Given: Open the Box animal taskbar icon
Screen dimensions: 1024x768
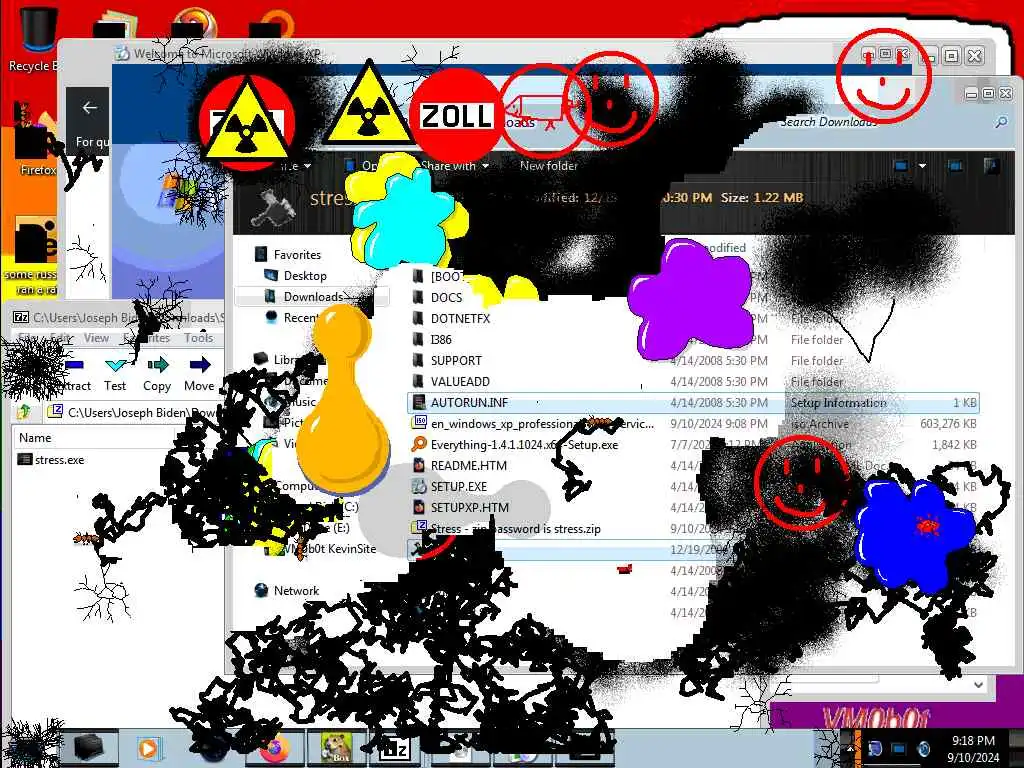Looking at the screenshot, I should 336,748.
